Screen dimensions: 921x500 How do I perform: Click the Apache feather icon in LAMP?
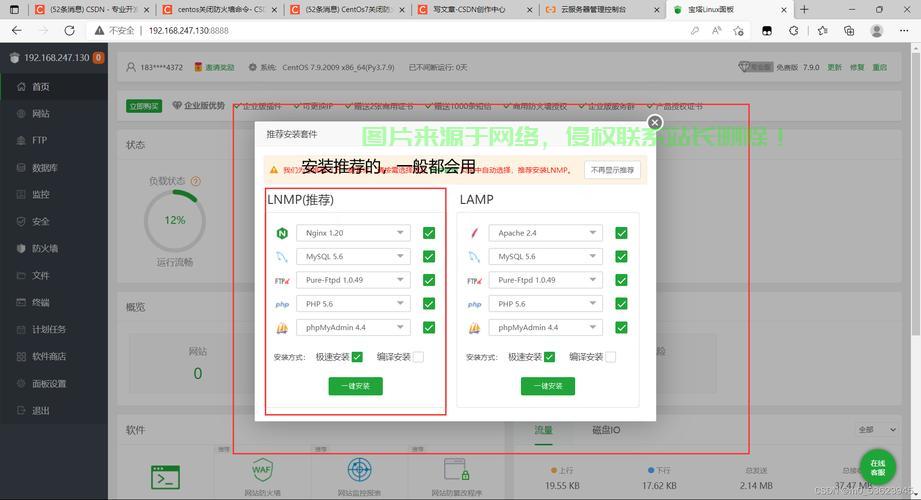coord(474,233)
